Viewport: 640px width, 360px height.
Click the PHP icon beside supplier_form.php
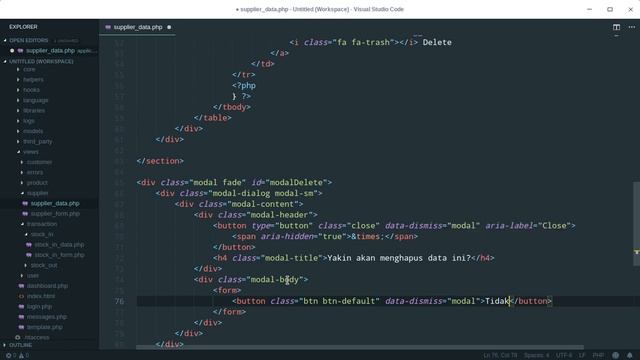[x=25, y=214]
